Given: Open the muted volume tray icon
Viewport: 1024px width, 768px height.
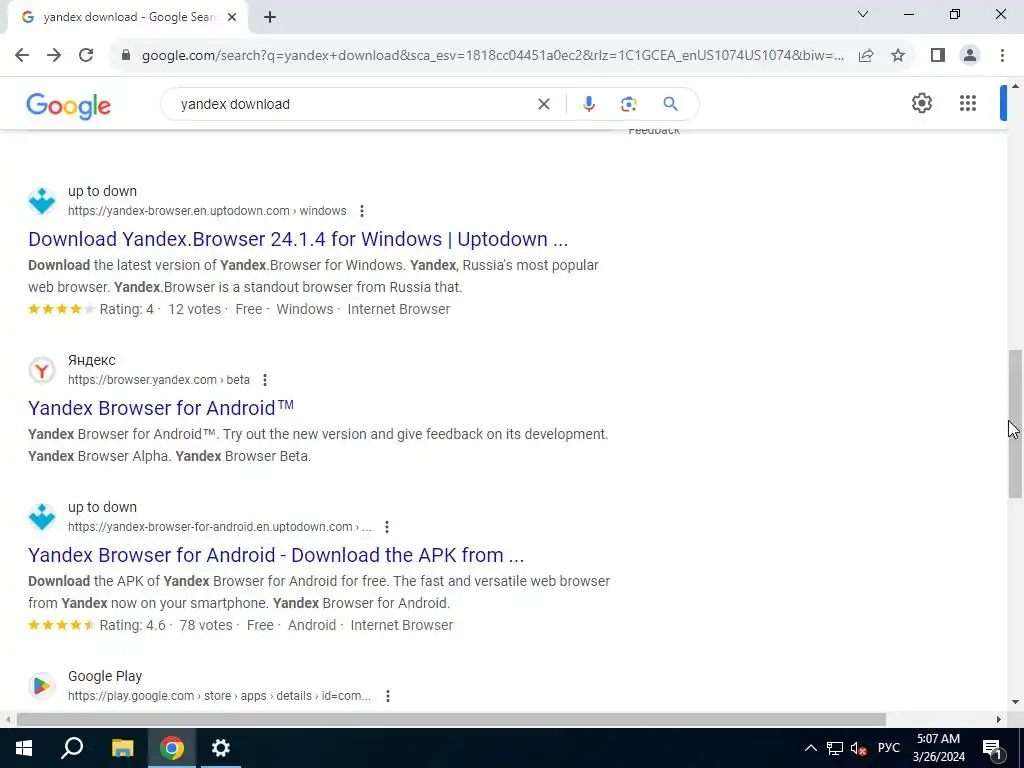Looking at the screenshot, I should pyautogui.click(x=859, y=748).
